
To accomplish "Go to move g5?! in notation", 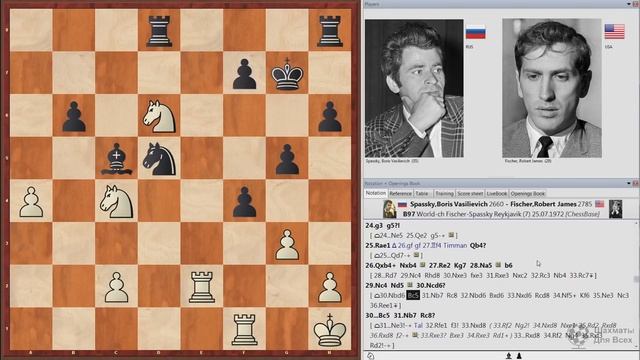I will [393, 225].
